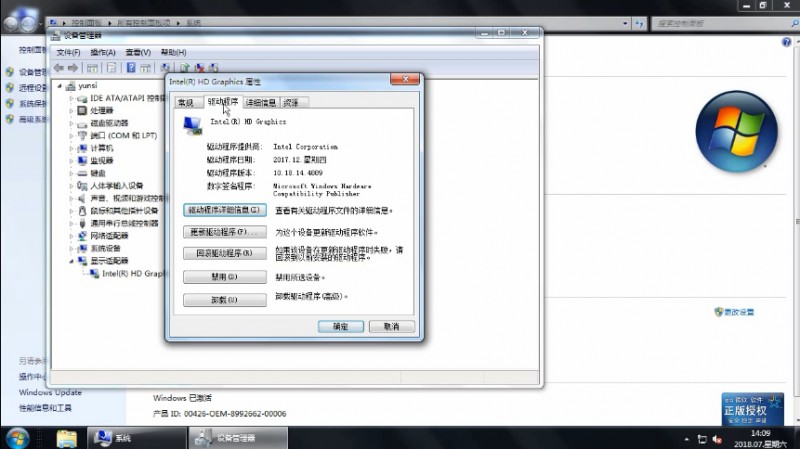Viewport: 800px width, 449px height.
Task: Expand the 键盘 node
Action: (71, 173)
